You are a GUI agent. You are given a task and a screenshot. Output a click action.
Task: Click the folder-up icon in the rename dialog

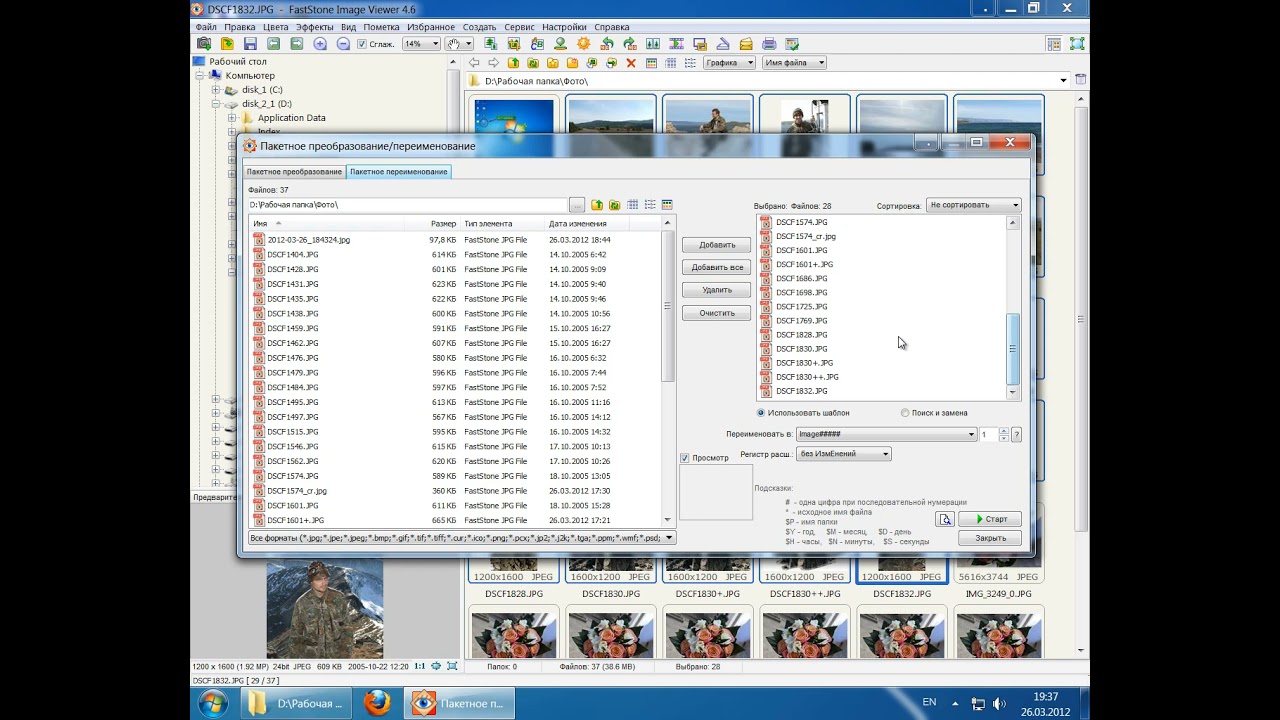pos(597,205)
